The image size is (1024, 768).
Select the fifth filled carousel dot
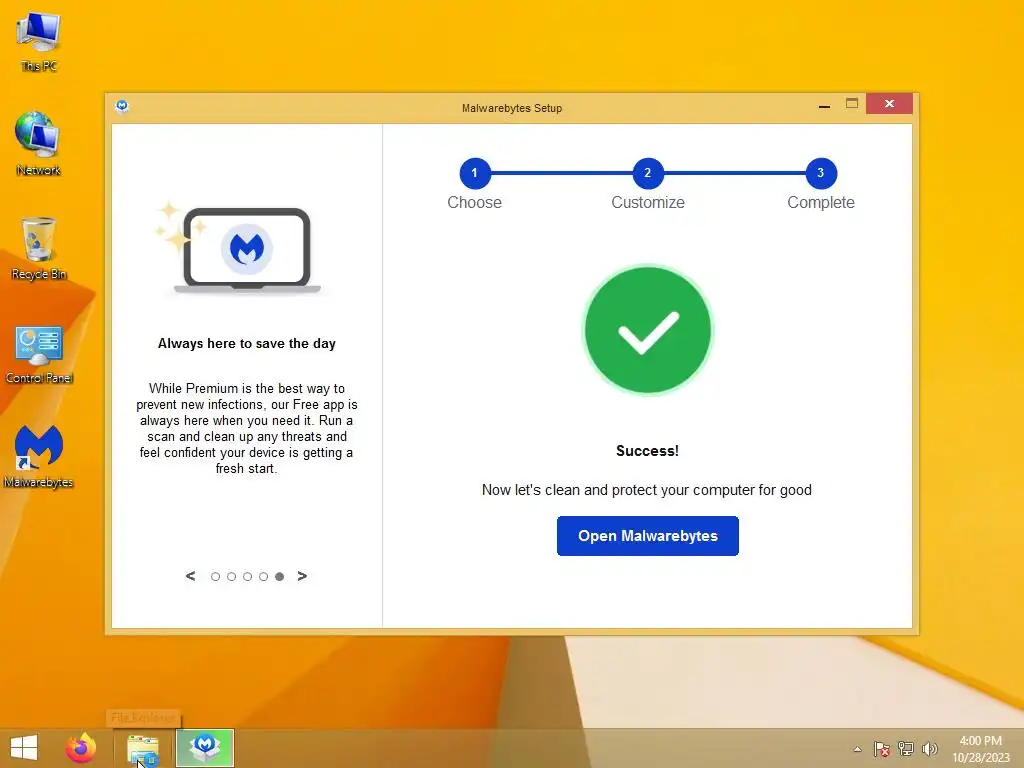pos(280,577)
